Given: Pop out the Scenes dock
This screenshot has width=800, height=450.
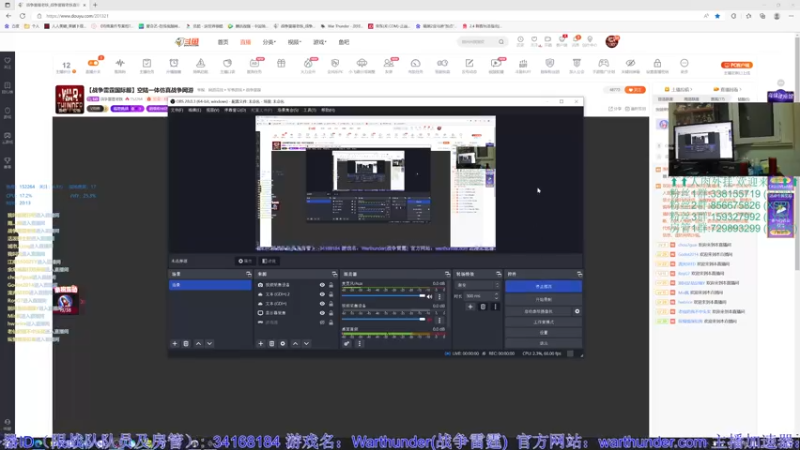Looking at the screenshot, I should [248, 274].
